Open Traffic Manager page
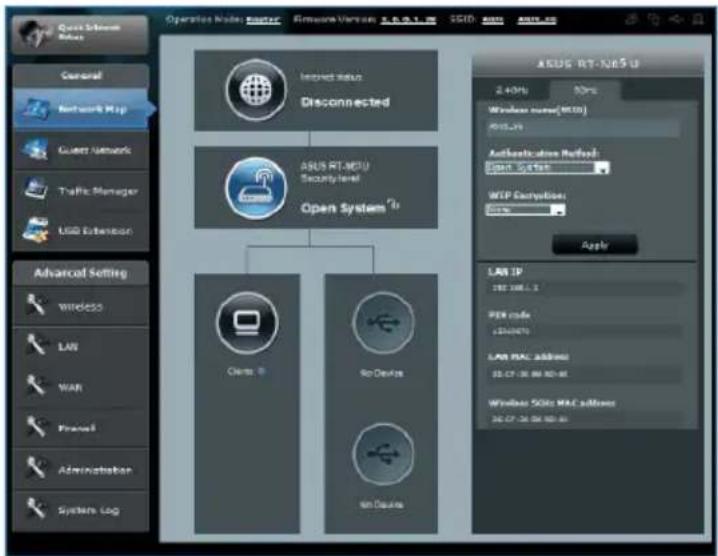Screen dimensions: 718x556 pyautogui.click(x=82, y=191)
